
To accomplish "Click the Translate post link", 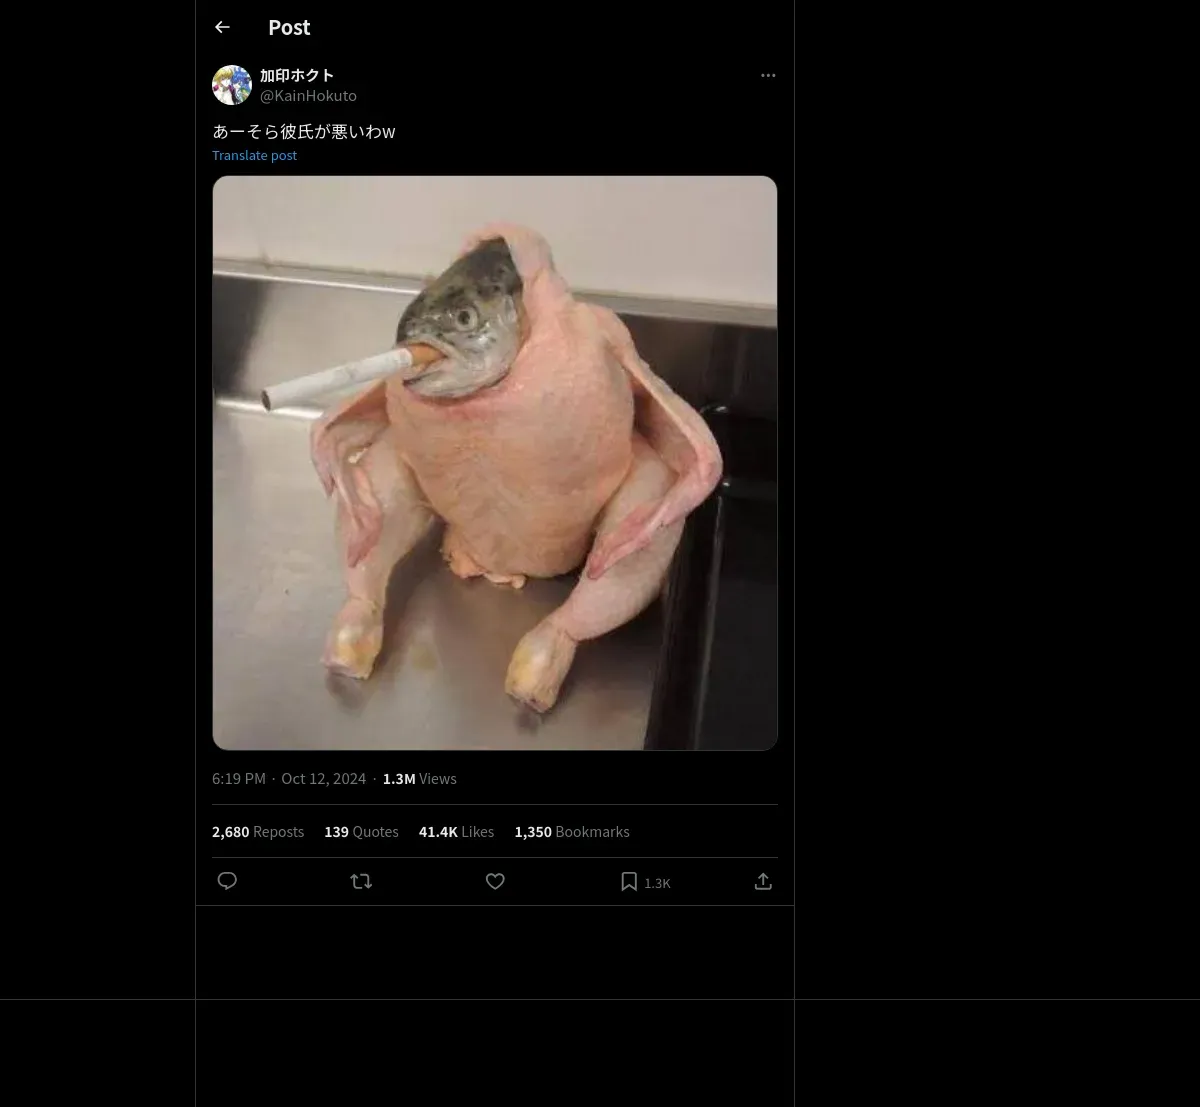I will (x=254, y=155).
